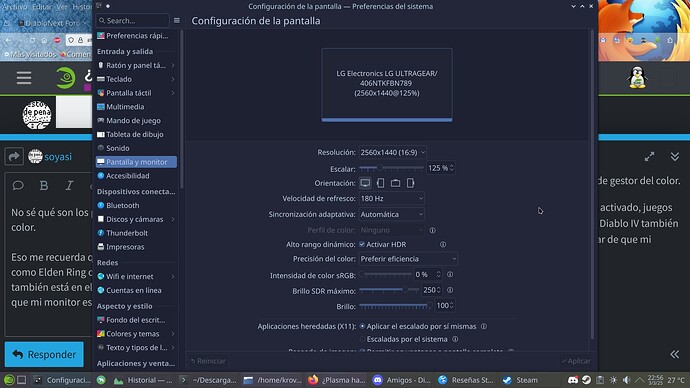Select rotate-left portrait orientation icon

click(381, 183)
